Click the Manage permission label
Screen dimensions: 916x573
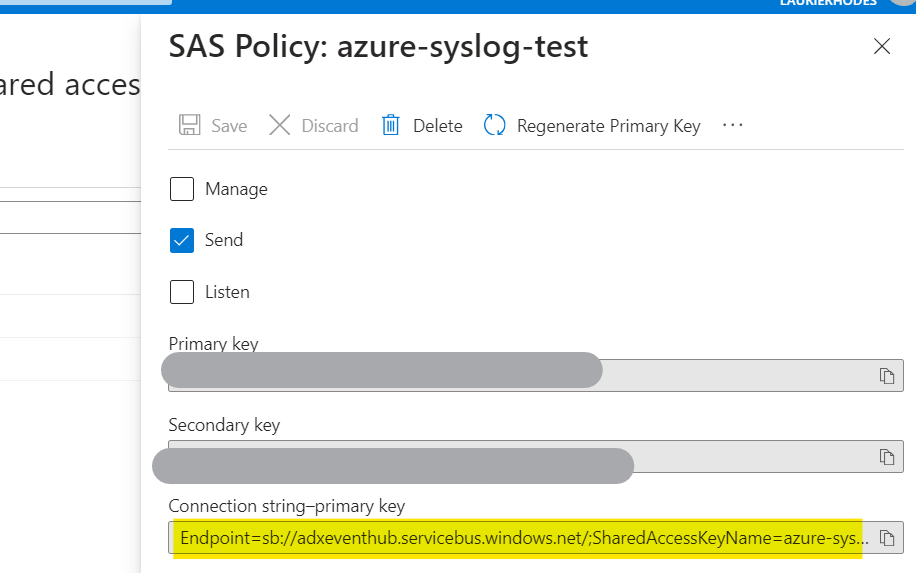coord(236,189)
